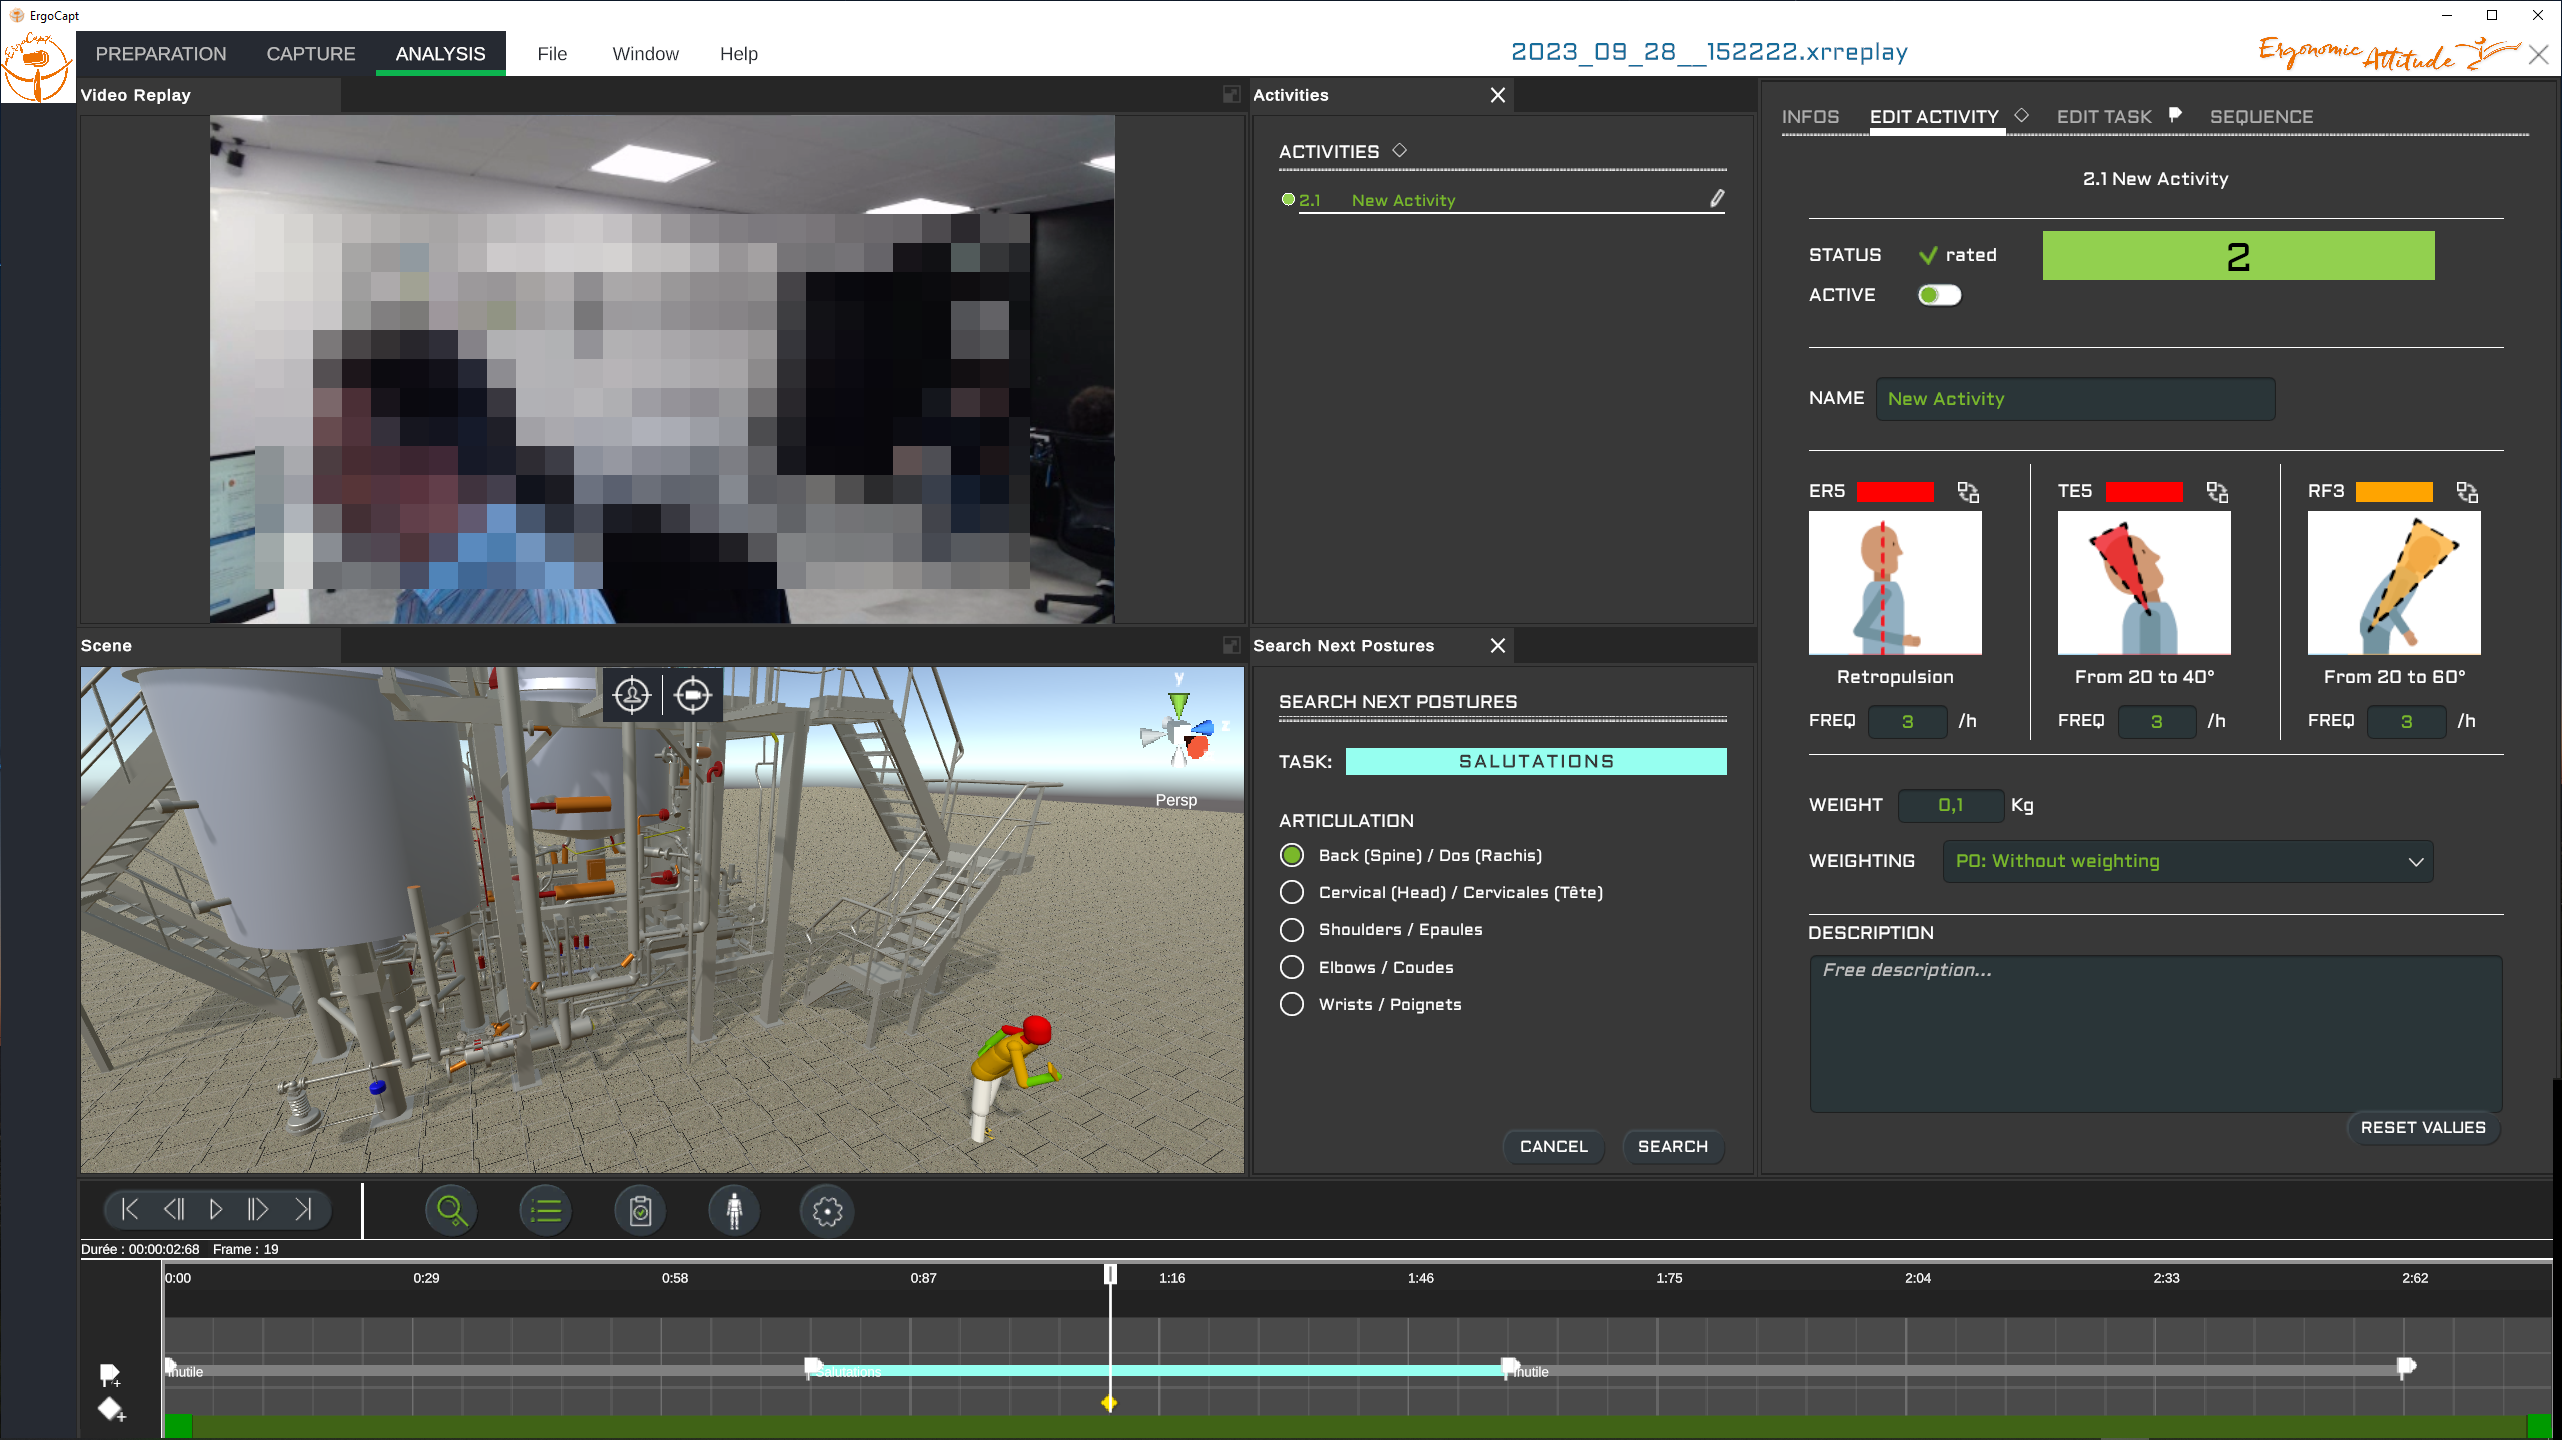Click the focus-on-avatar target icon in Scene

[632, 694]
